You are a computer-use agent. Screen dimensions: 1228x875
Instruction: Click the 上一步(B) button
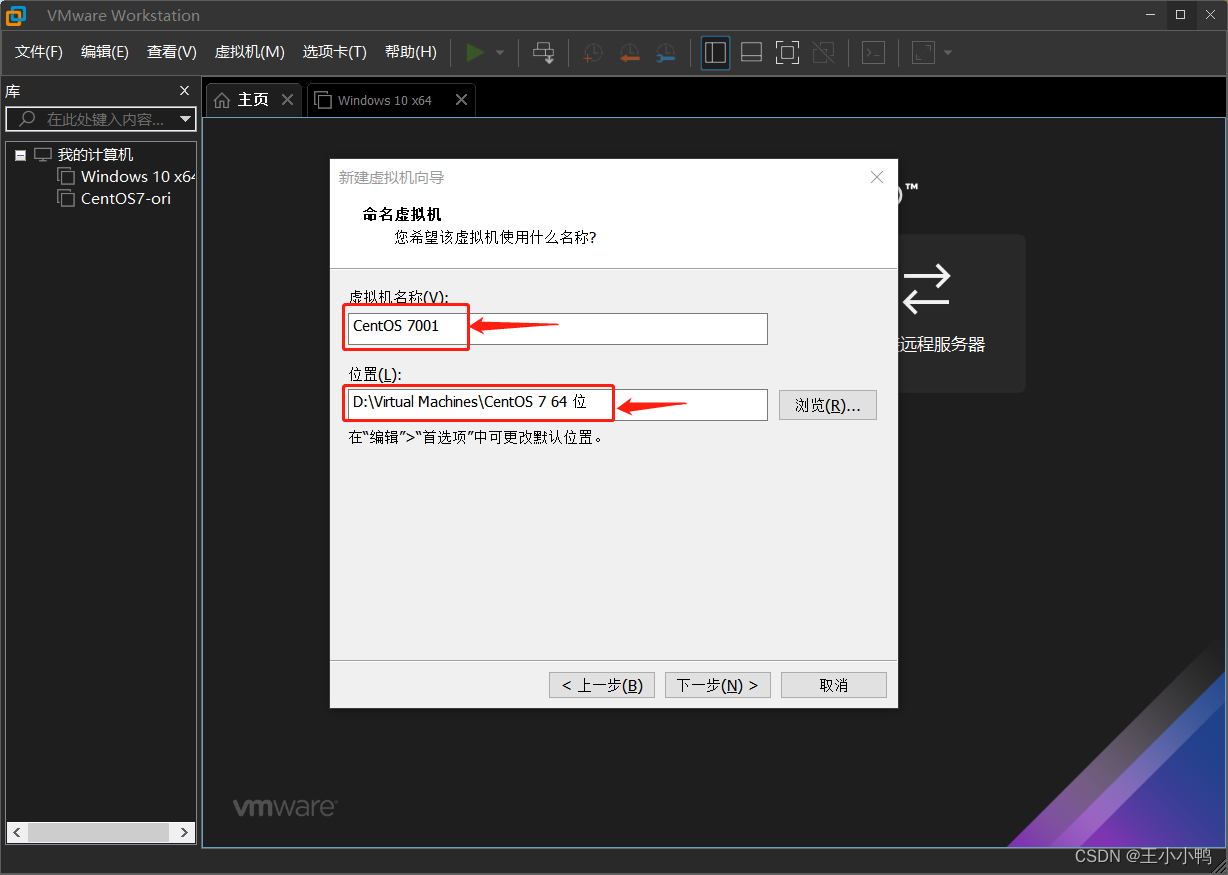(602, 685)
